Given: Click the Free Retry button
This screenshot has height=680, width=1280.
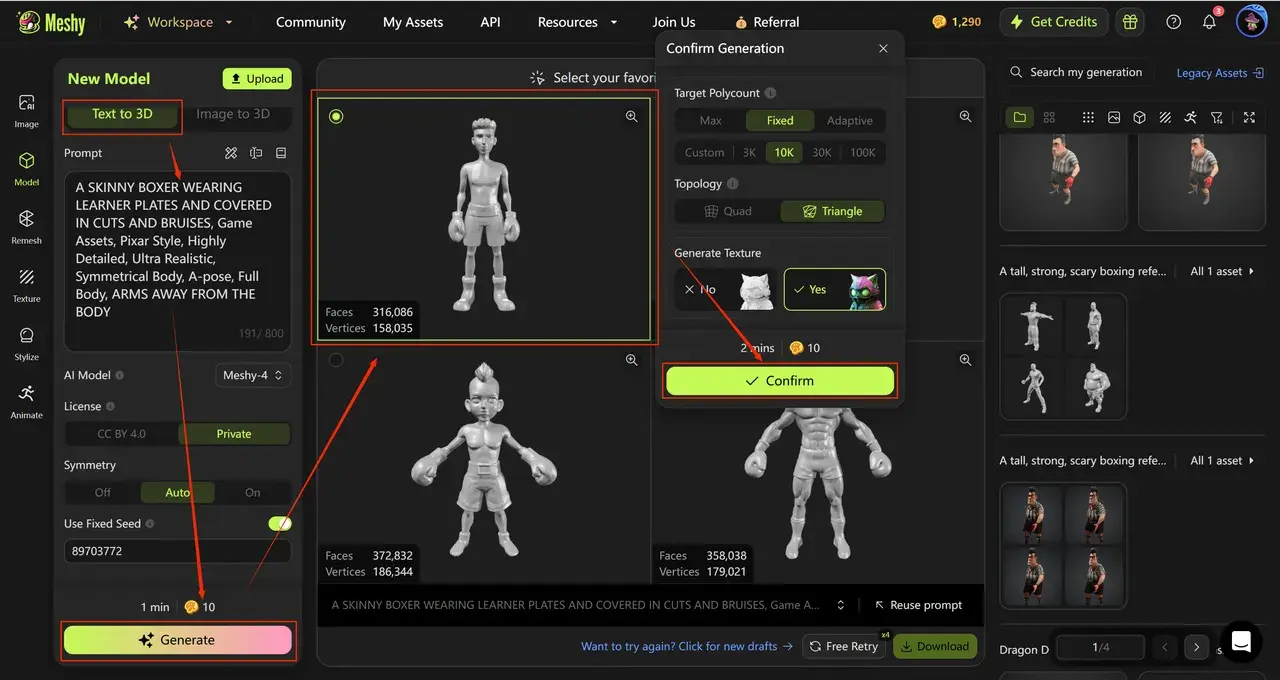Looking at the screenshot, I should (x=843, y=646).
